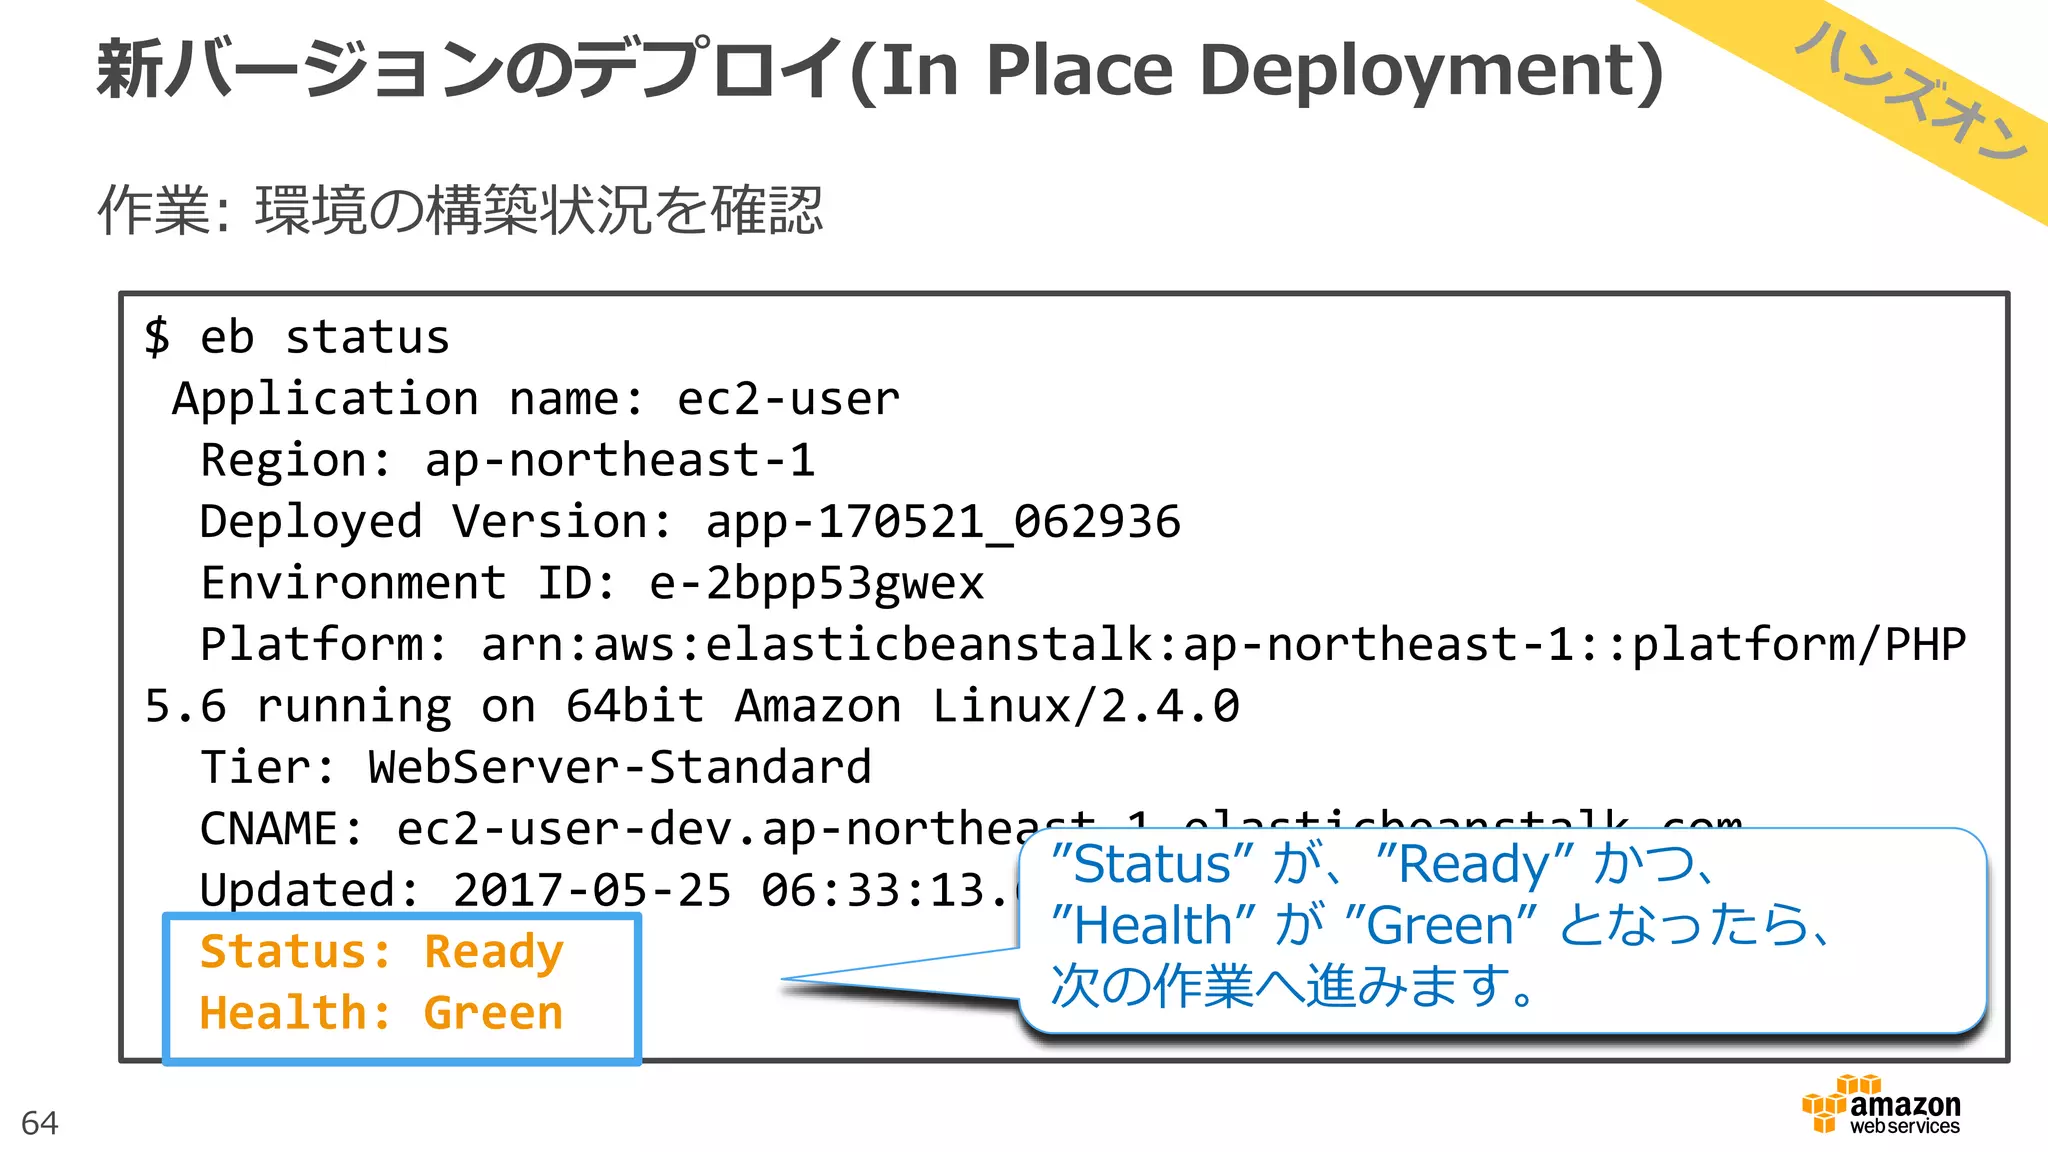Click 'Environment ID: e-2bpp53gwex' line

[592, 584]
